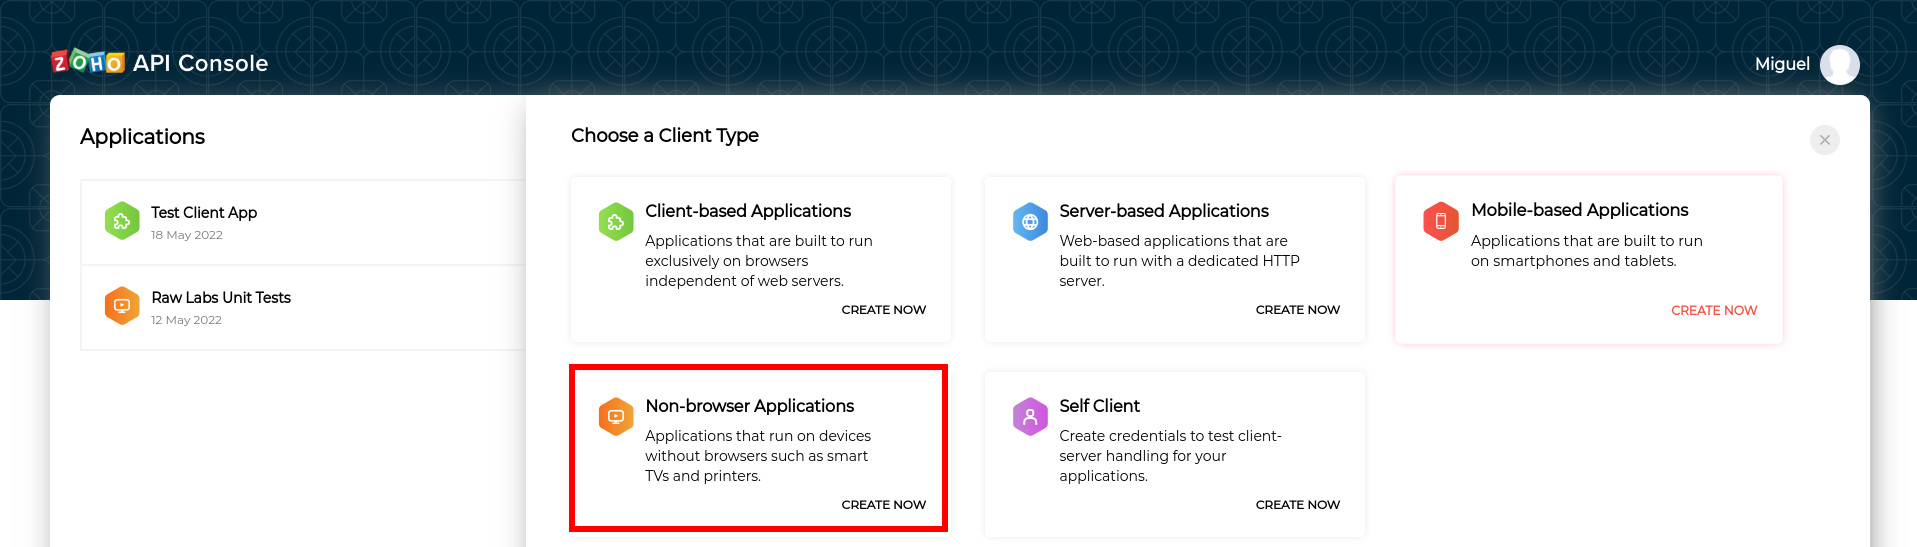Screen dimensions: 1917x547
Task: Open the Test Client App entry
Action: coord(303,222)
